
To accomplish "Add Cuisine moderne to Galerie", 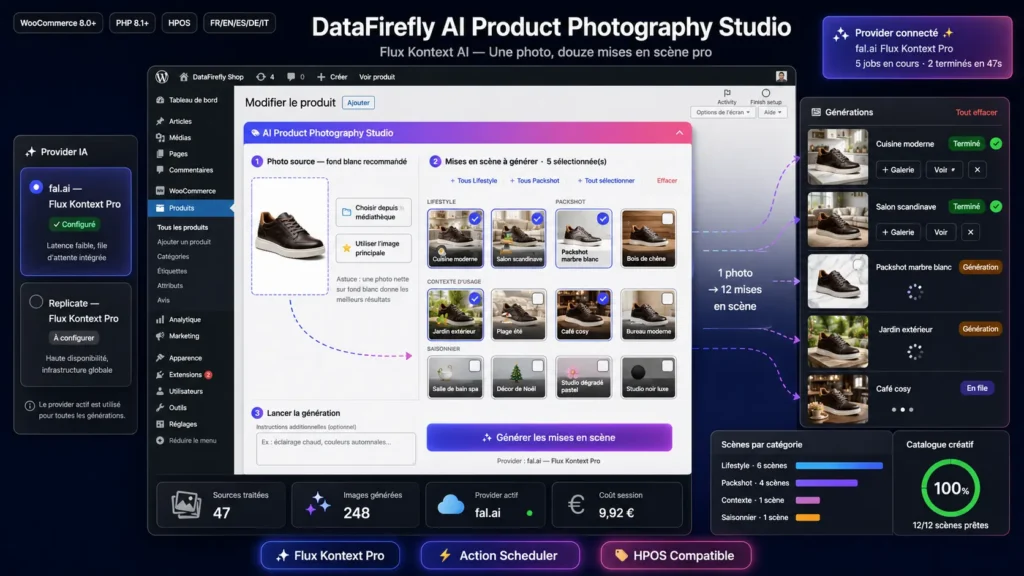I will click(x=898, y=170).
